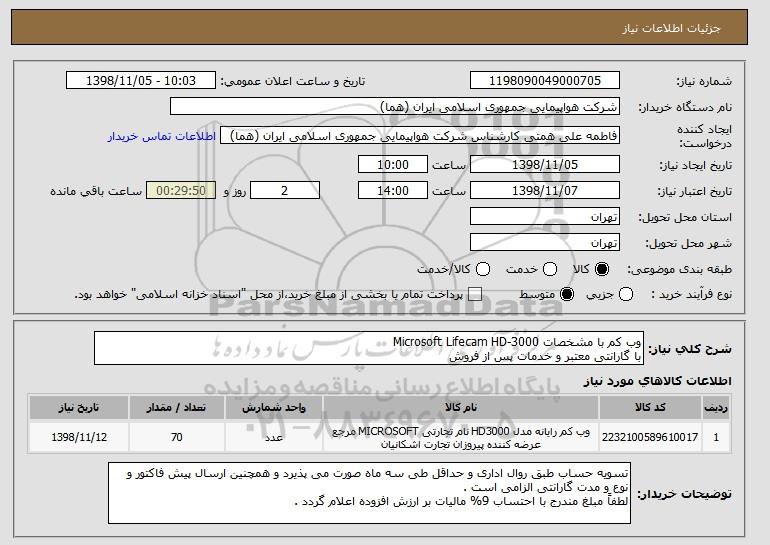770x545 pixels.
Task: Click the announcement date field 1398/11/05 - 10:03
Action: (x=141, y=81)
